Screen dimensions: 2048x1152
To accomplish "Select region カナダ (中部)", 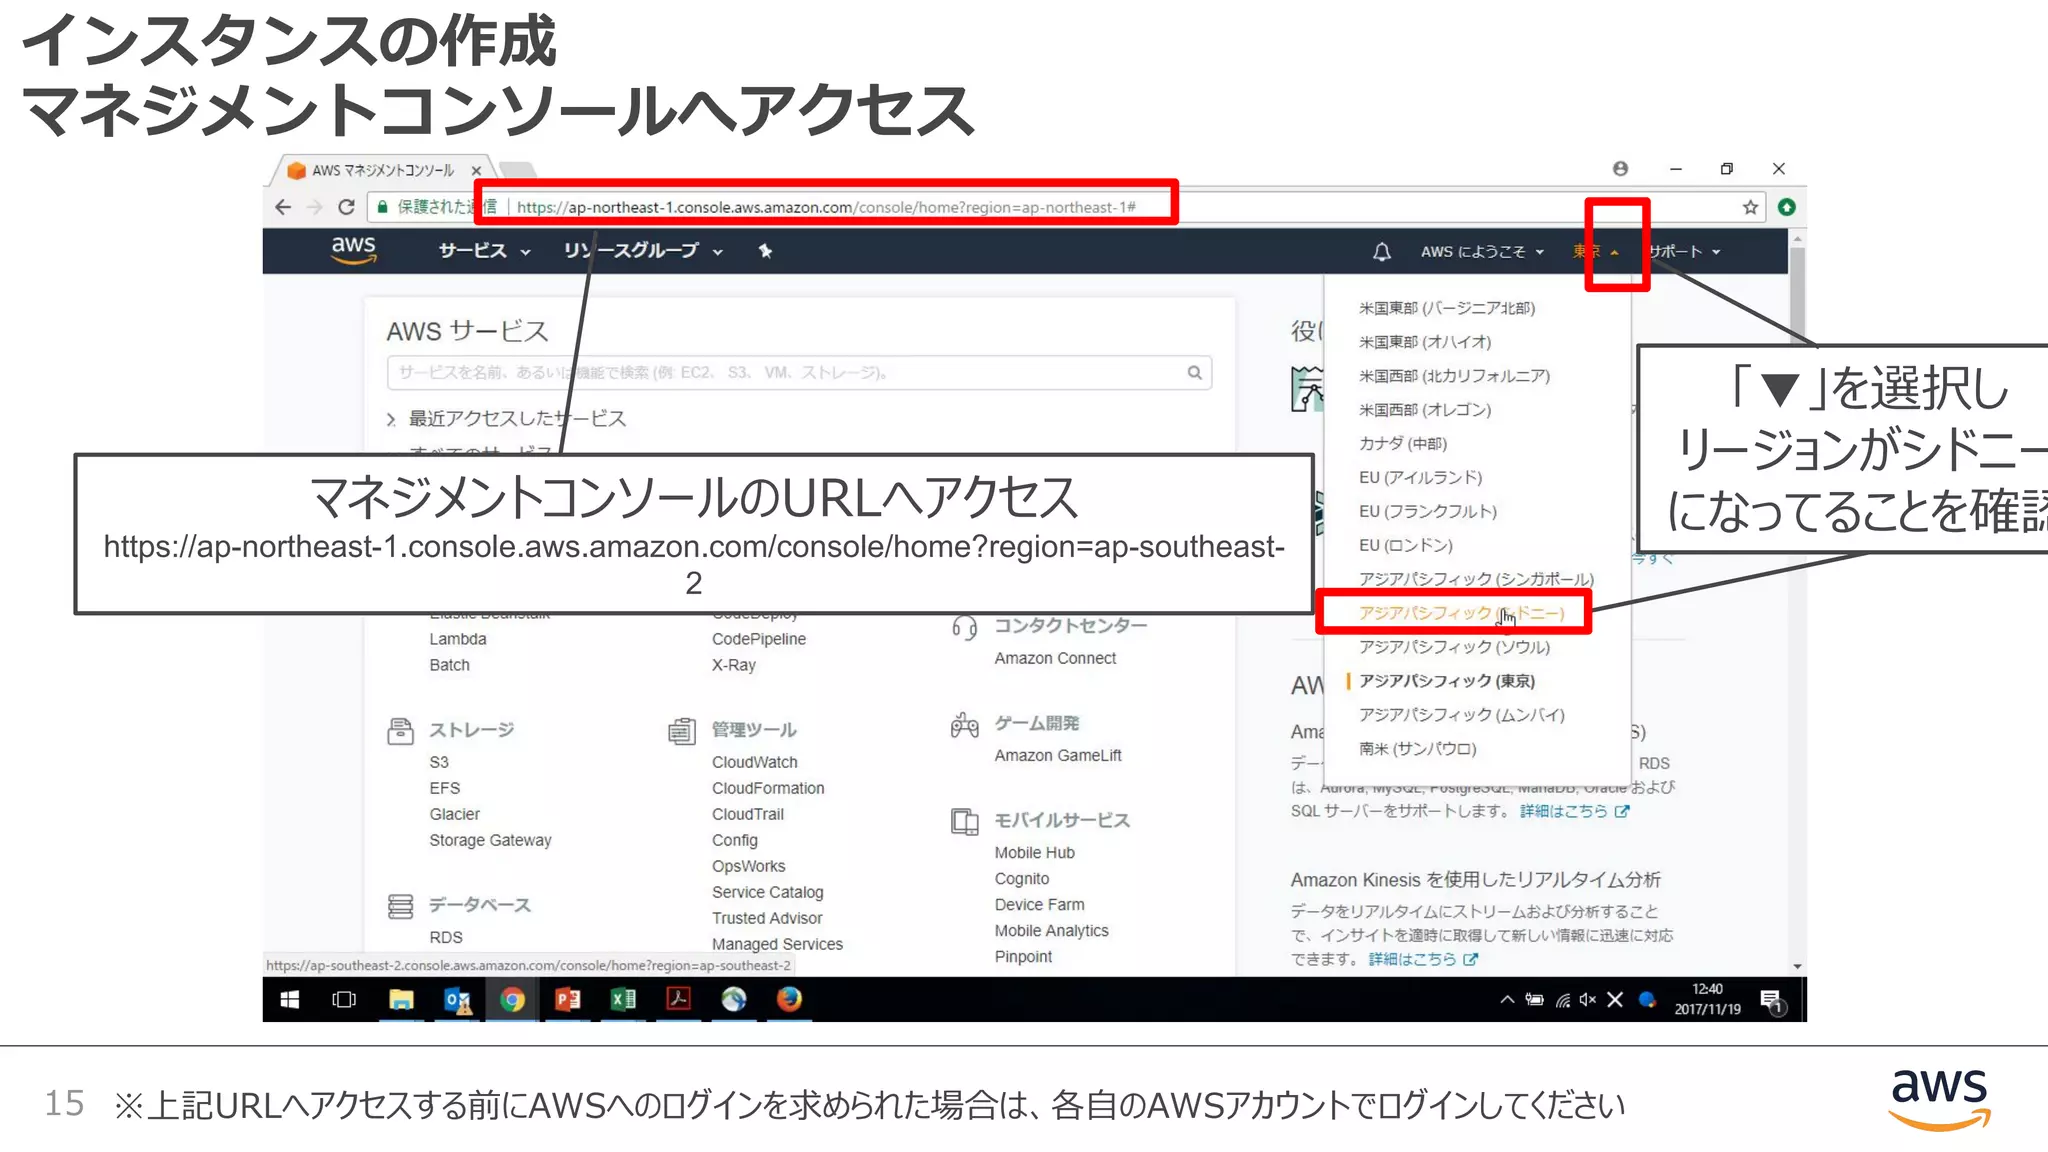I will click(x=1403, y=444).
